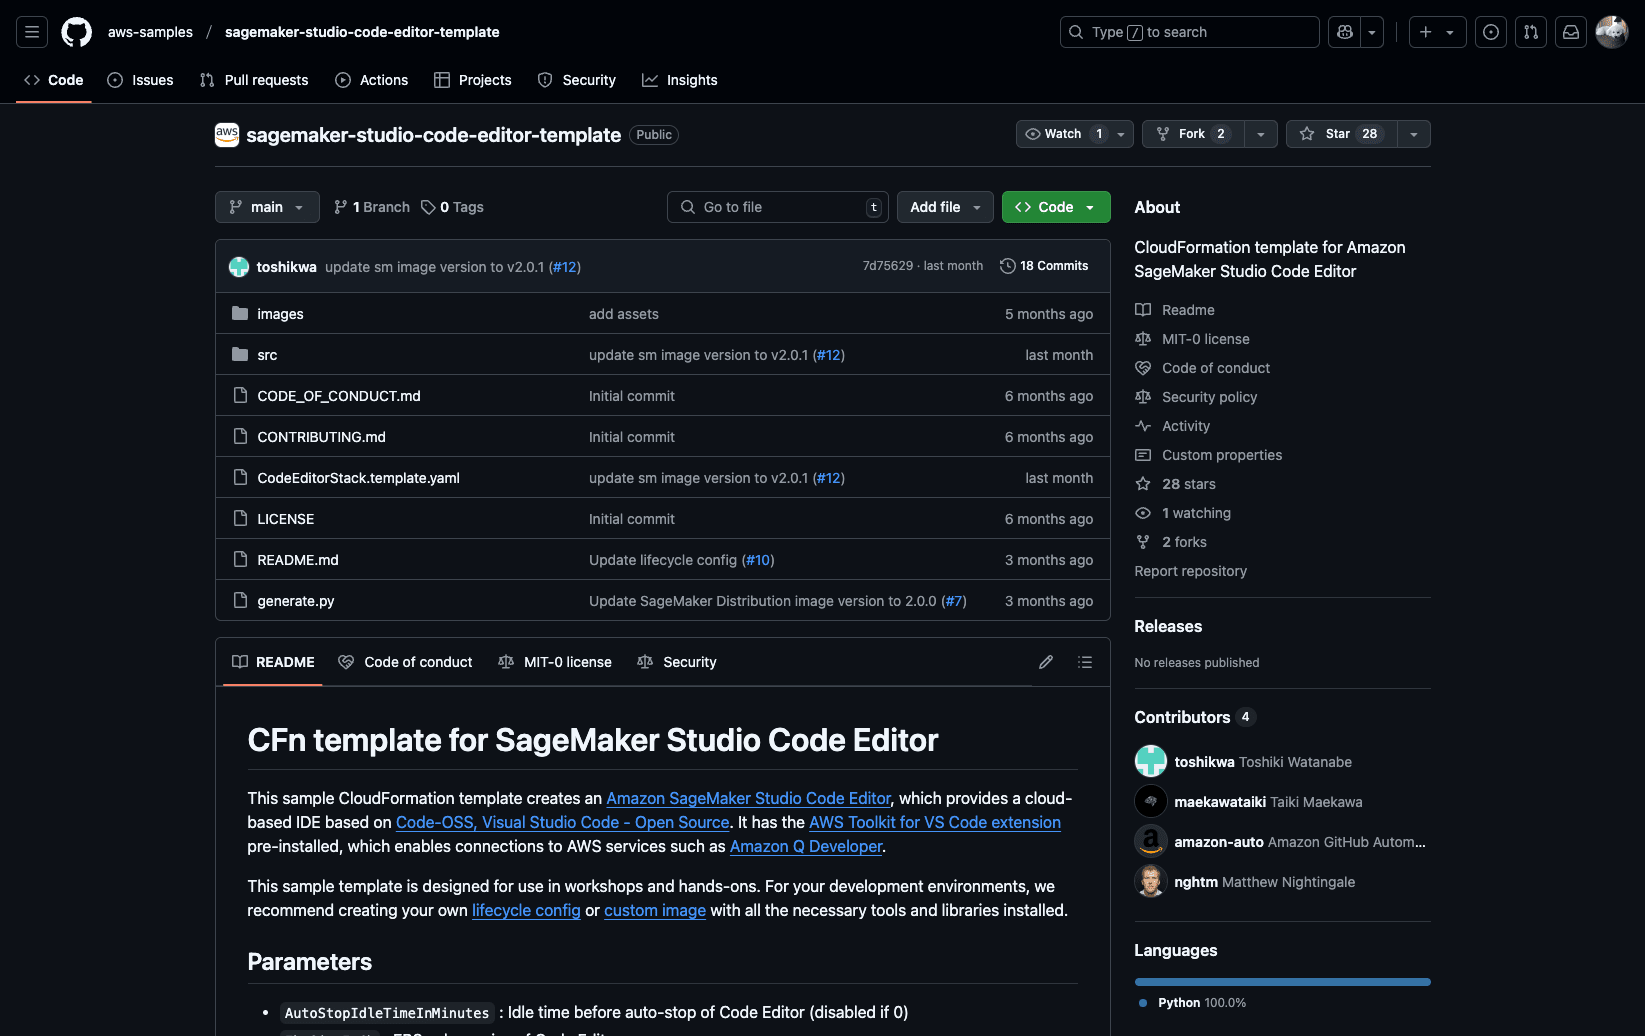Open the 18 Commits history
The width and height of the screenshot is (1645, 1036).
pos(1044,266)
